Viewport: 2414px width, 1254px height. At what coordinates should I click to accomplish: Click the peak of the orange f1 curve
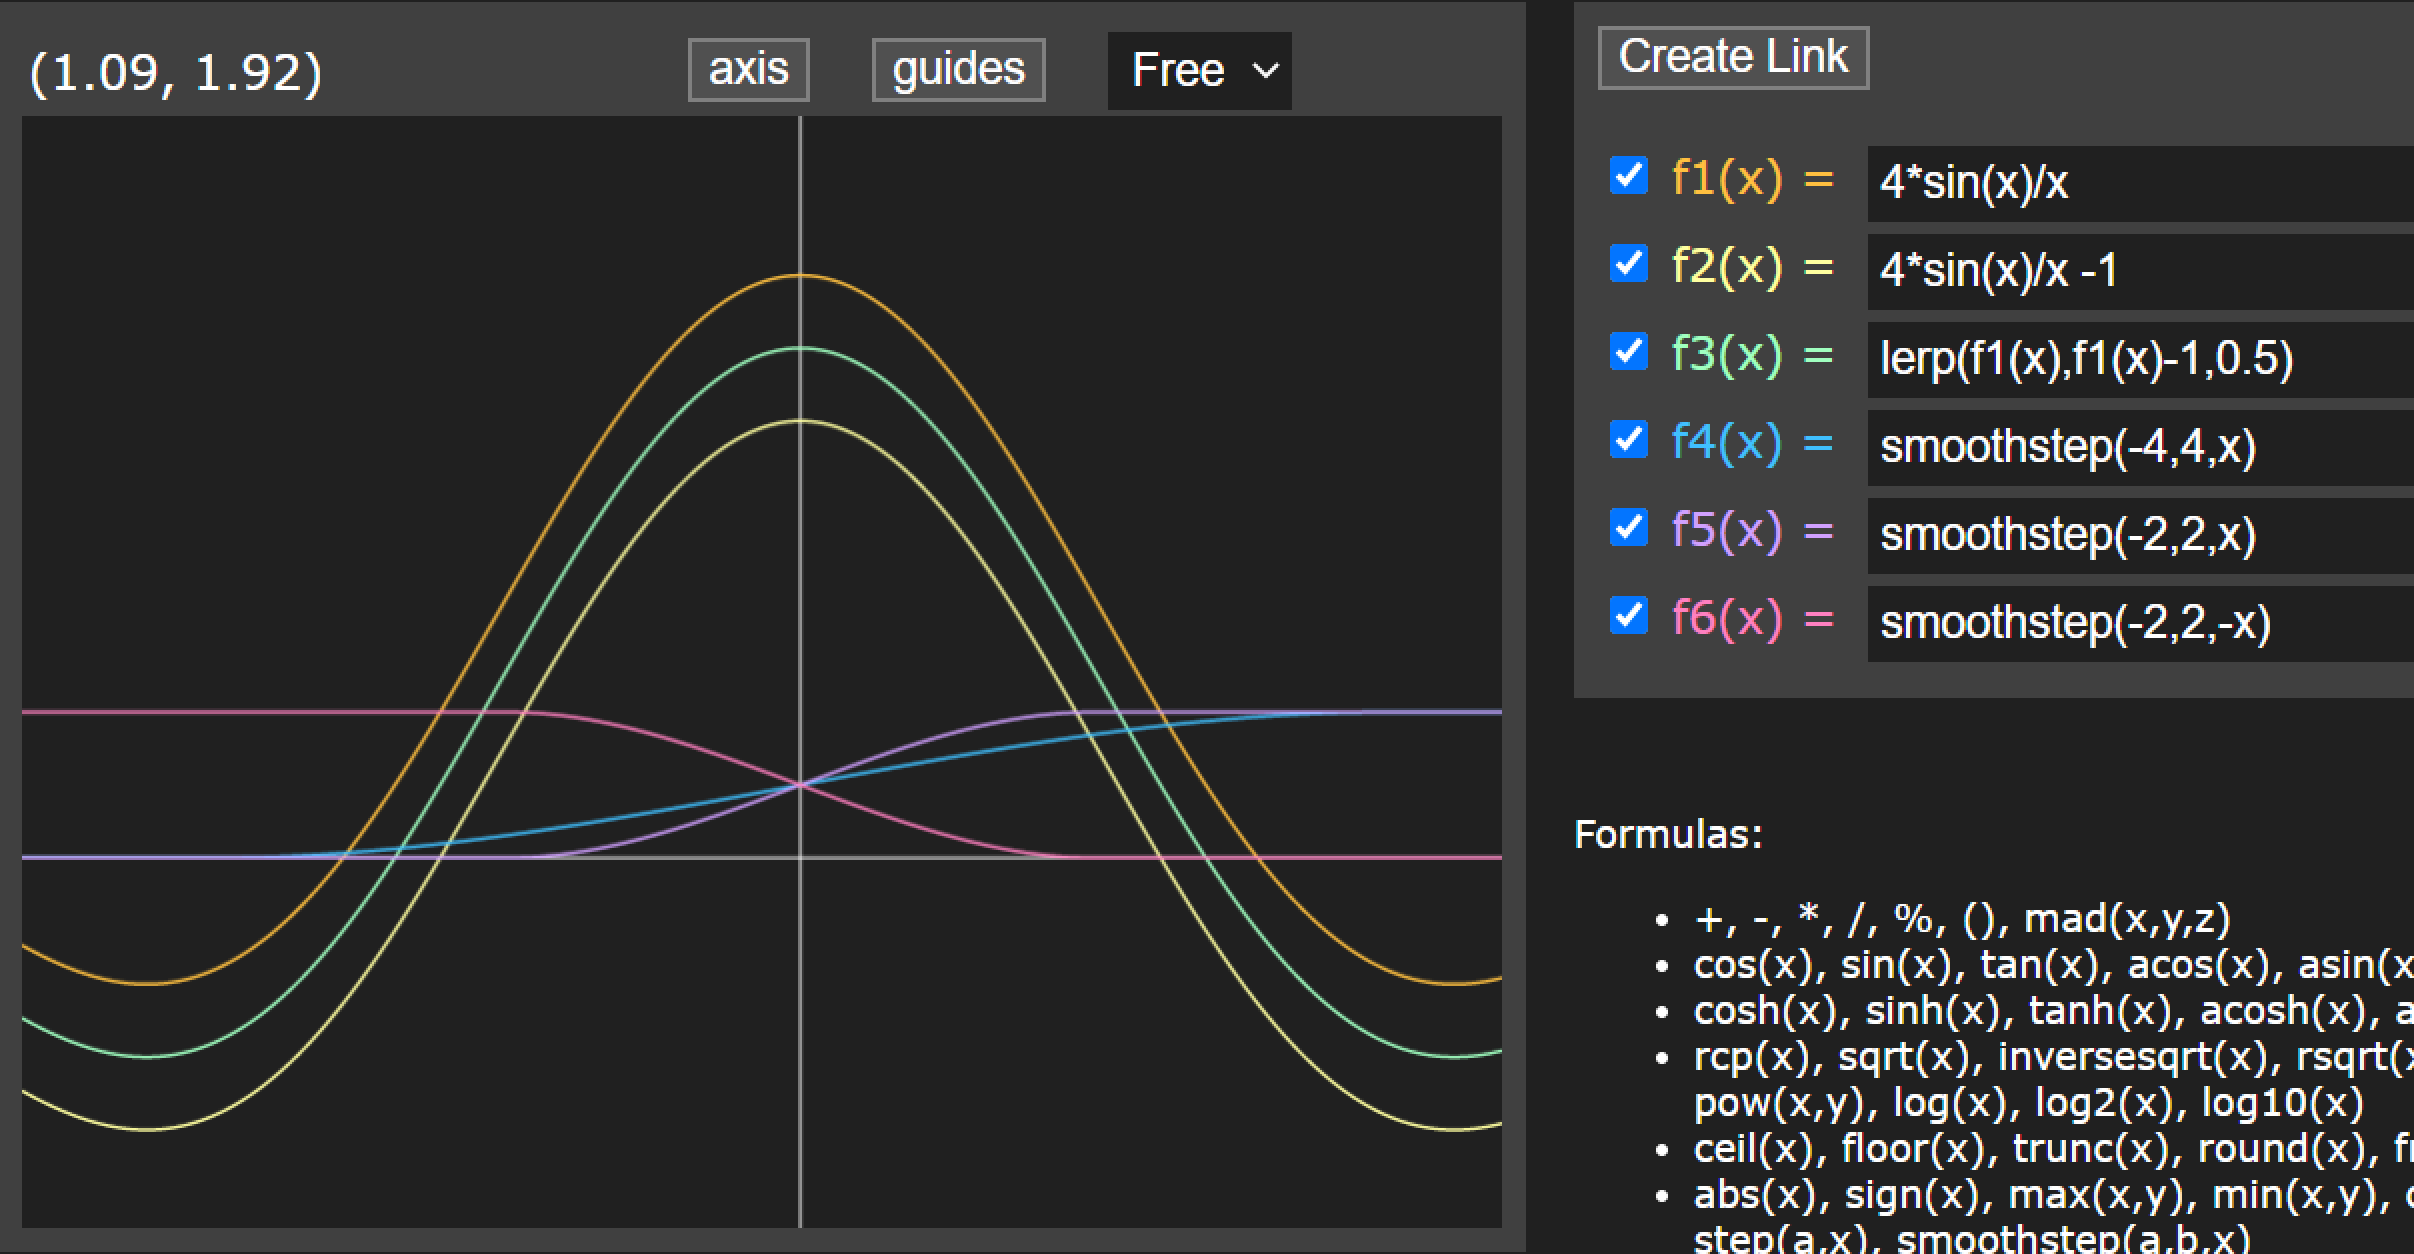click(x=800, y=275)
